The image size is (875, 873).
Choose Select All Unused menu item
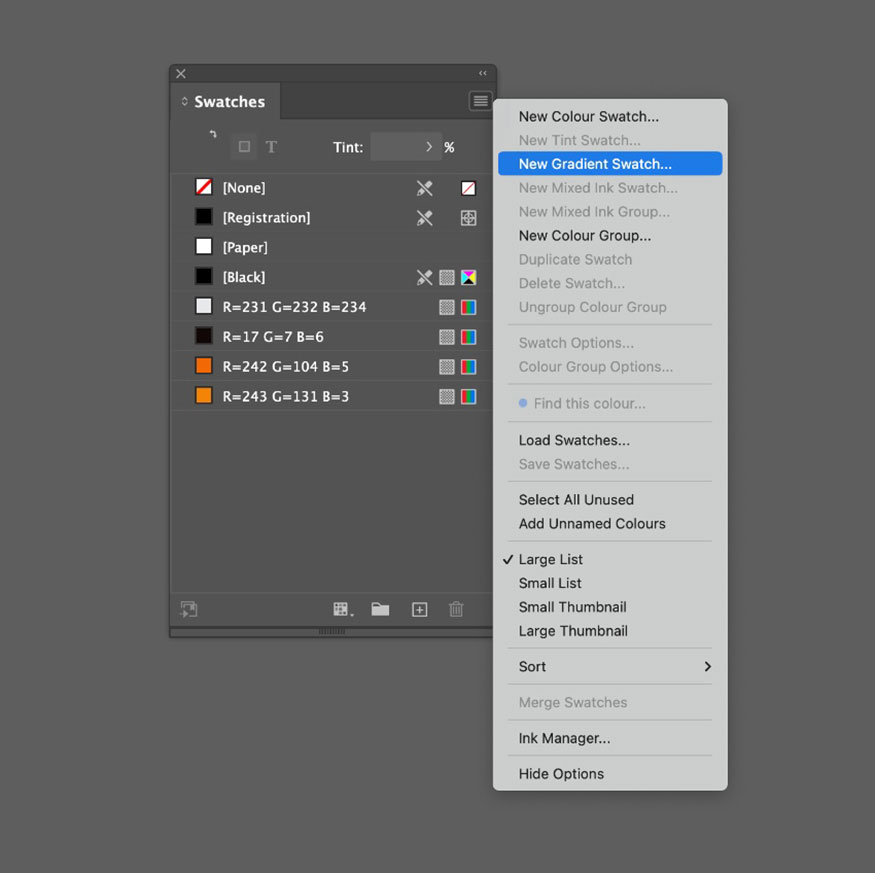(610, 500)
